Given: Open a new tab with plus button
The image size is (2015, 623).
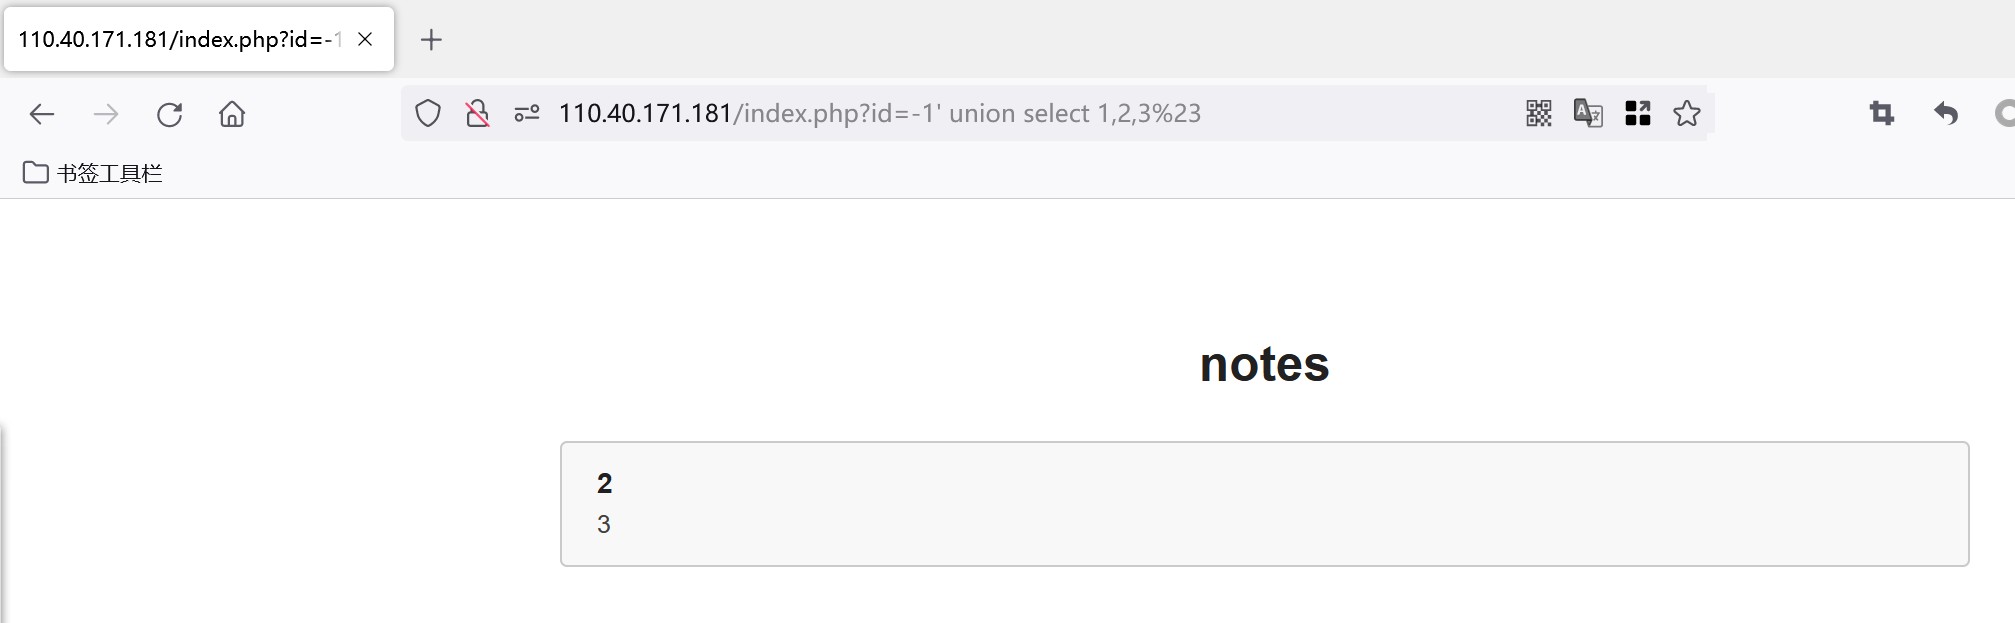Looking at the screenshot, I should (x=431, y=40).
